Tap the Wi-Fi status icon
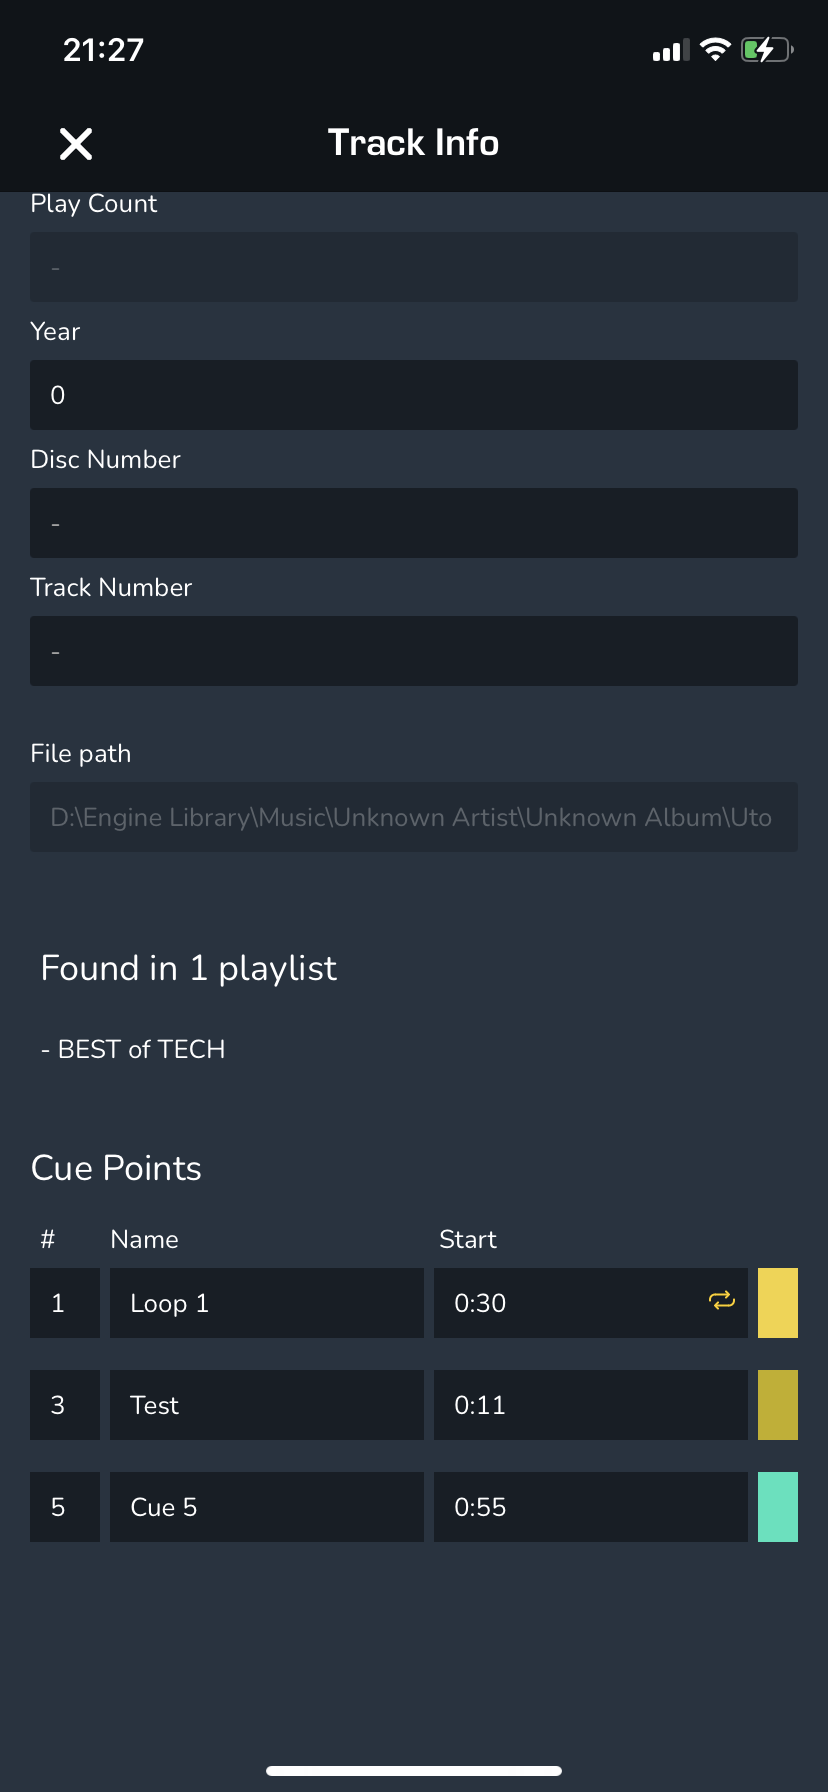The height and width of the screenshot is (1792, 828). (x=715, y=50)
